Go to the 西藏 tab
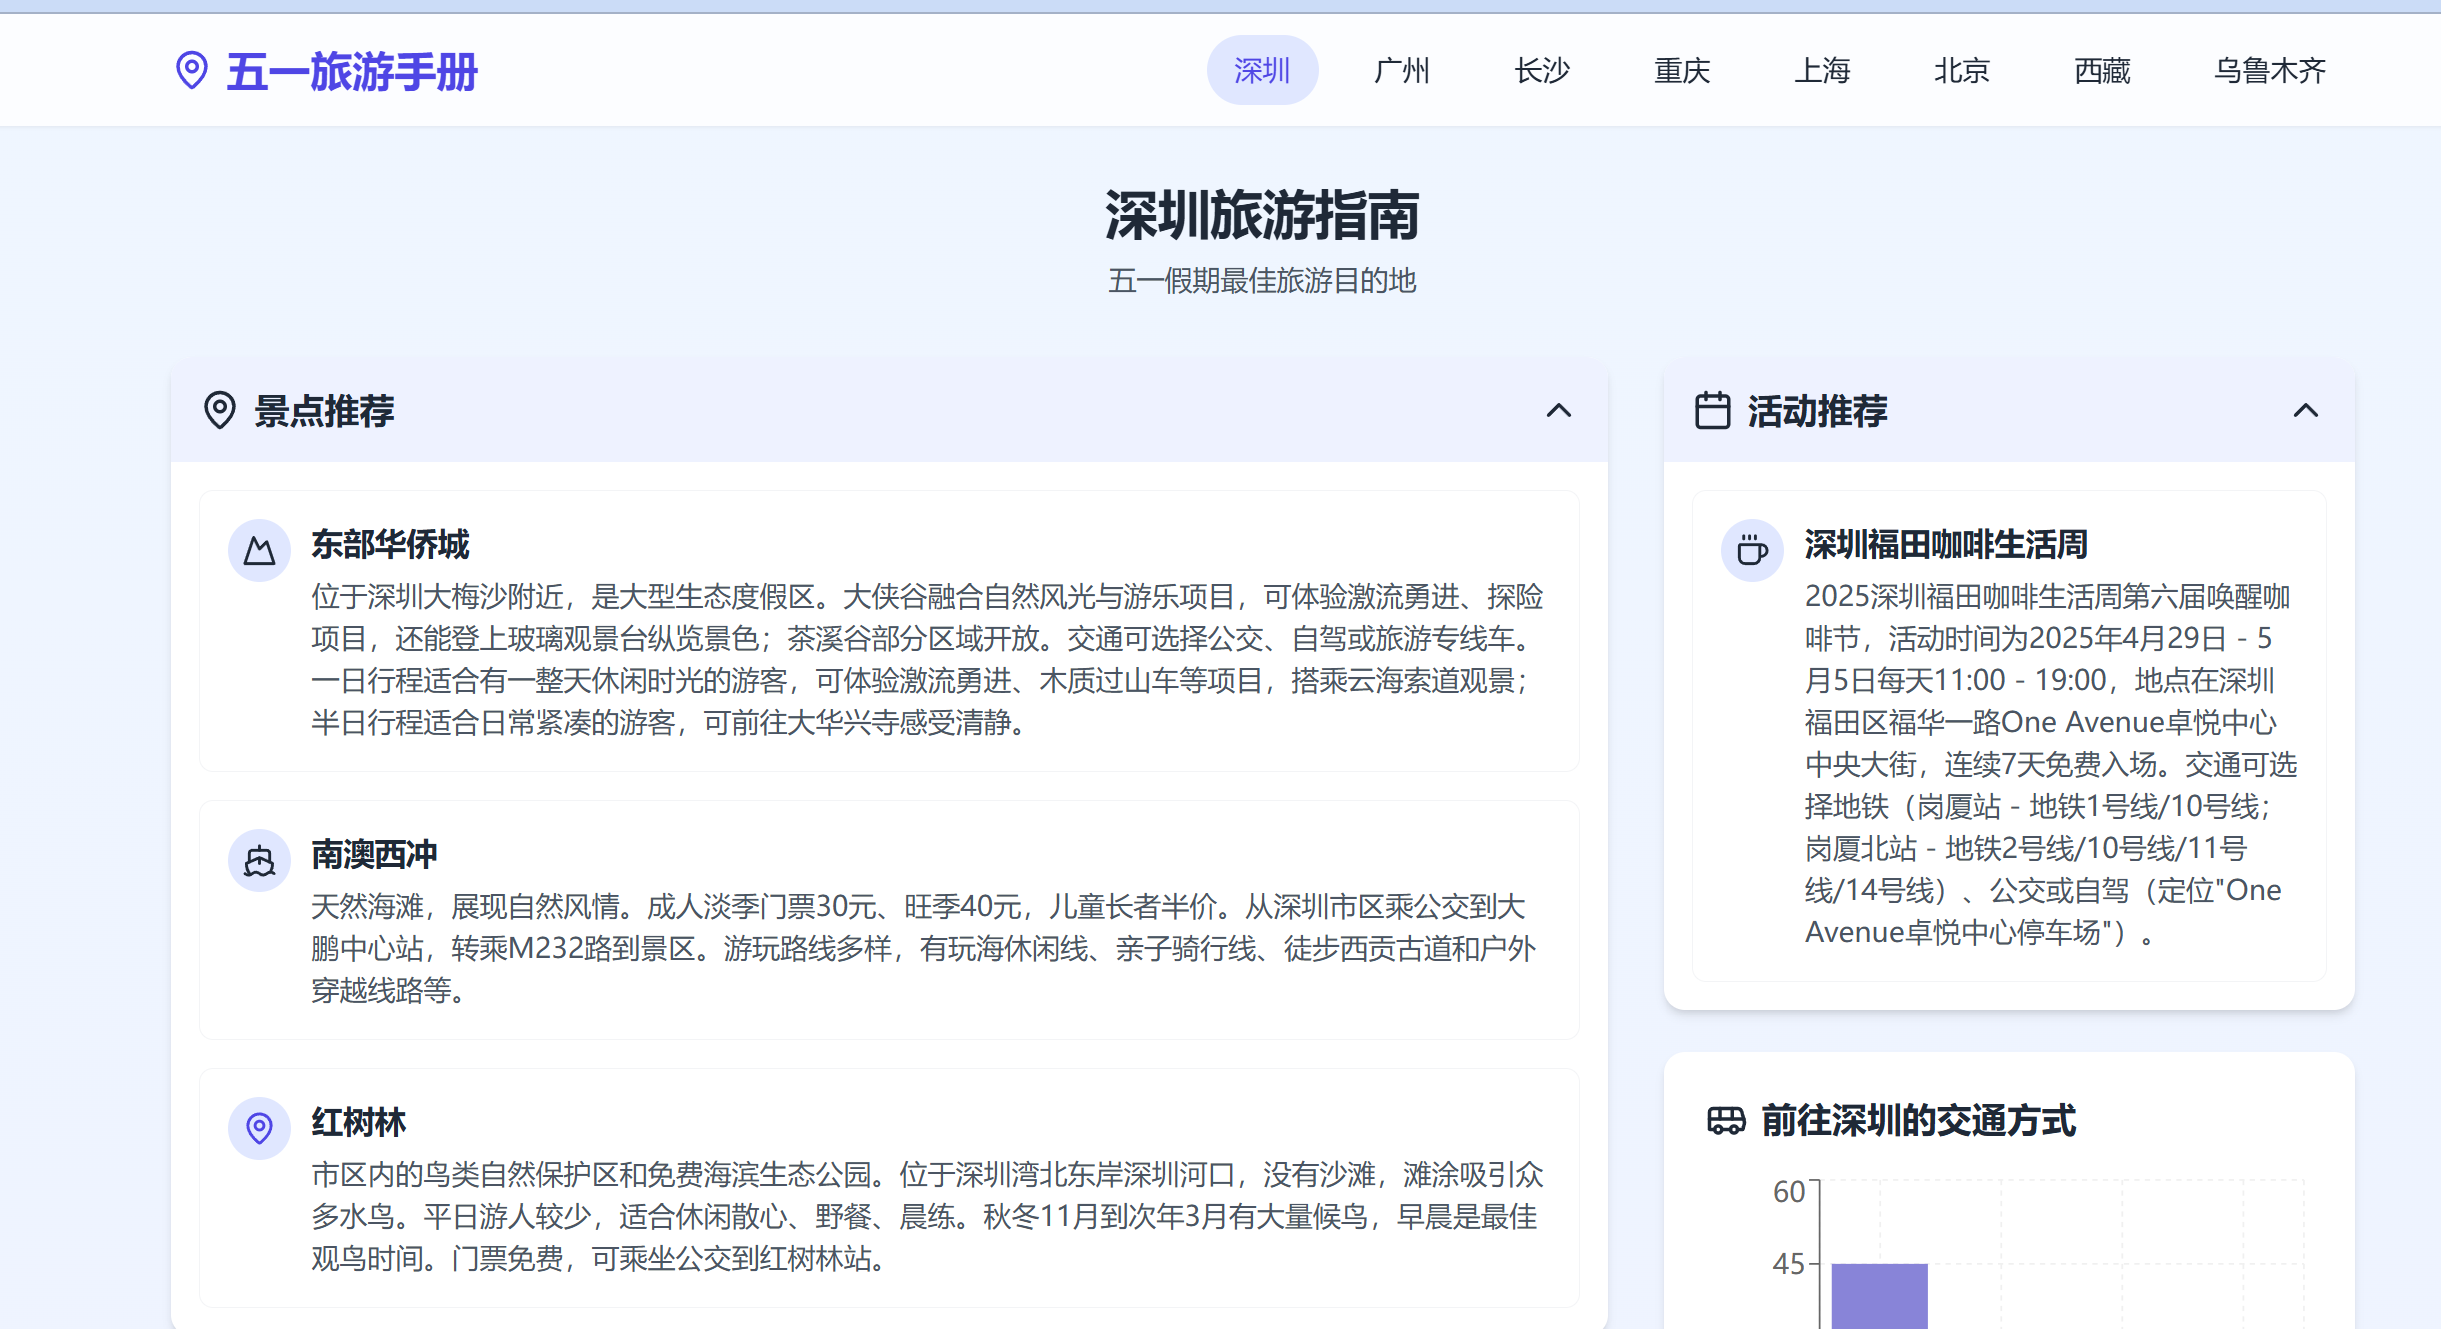The height and width of the screenshot is (1329, 2441). click(2102, 70)
